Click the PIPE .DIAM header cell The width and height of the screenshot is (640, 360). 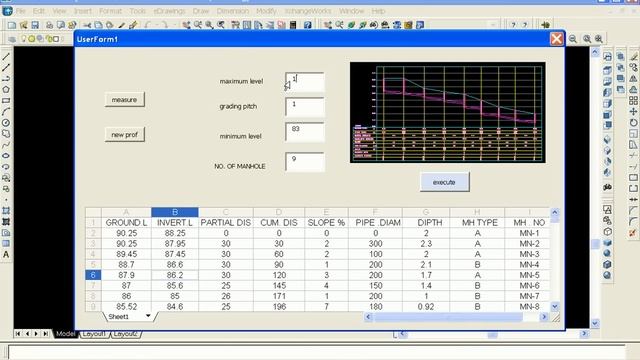tap(376, 223)
